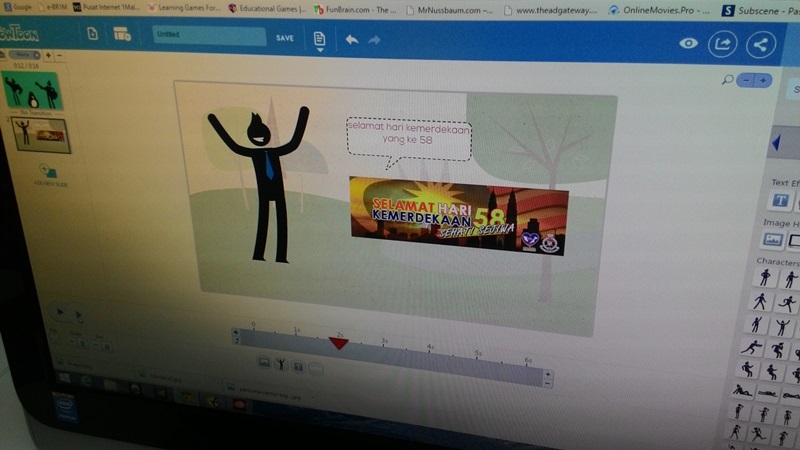Zoom out canvas with minus button
Screen dimensions: 800x450
[x=746, y=80]
